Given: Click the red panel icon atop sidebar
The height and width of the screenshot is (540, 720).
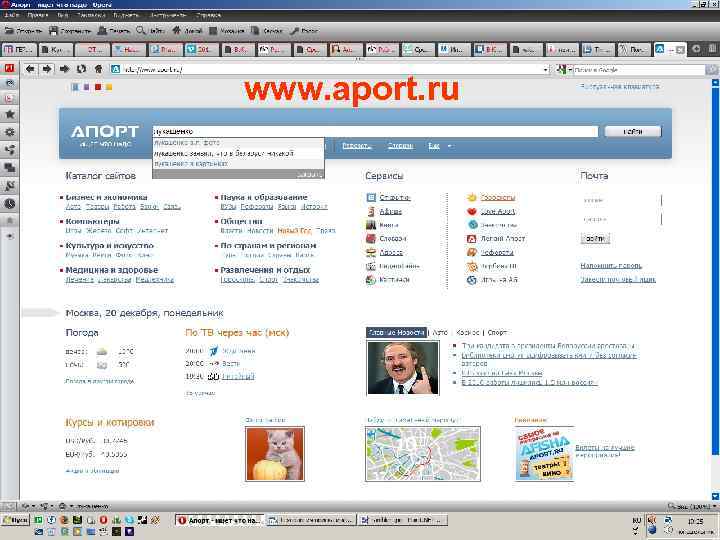Looking at the screenshot, I should coord(10,68).
